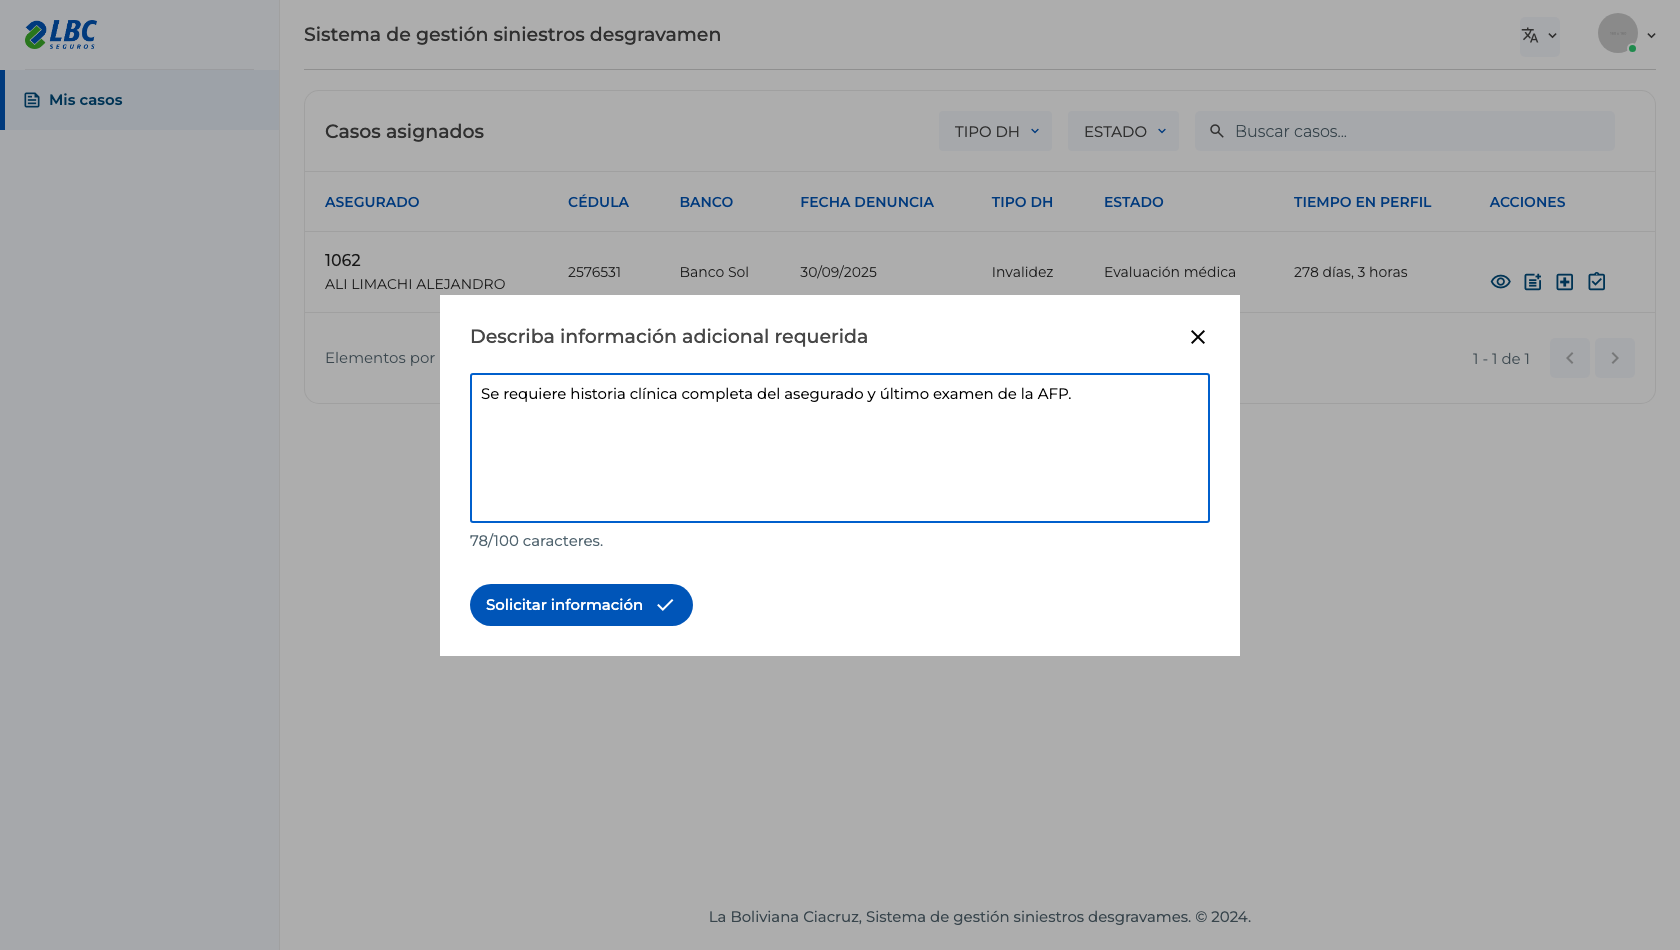Sort by the FECHA DENUNCIA column header
This screenshot has height=950, width=1680.
867,202
